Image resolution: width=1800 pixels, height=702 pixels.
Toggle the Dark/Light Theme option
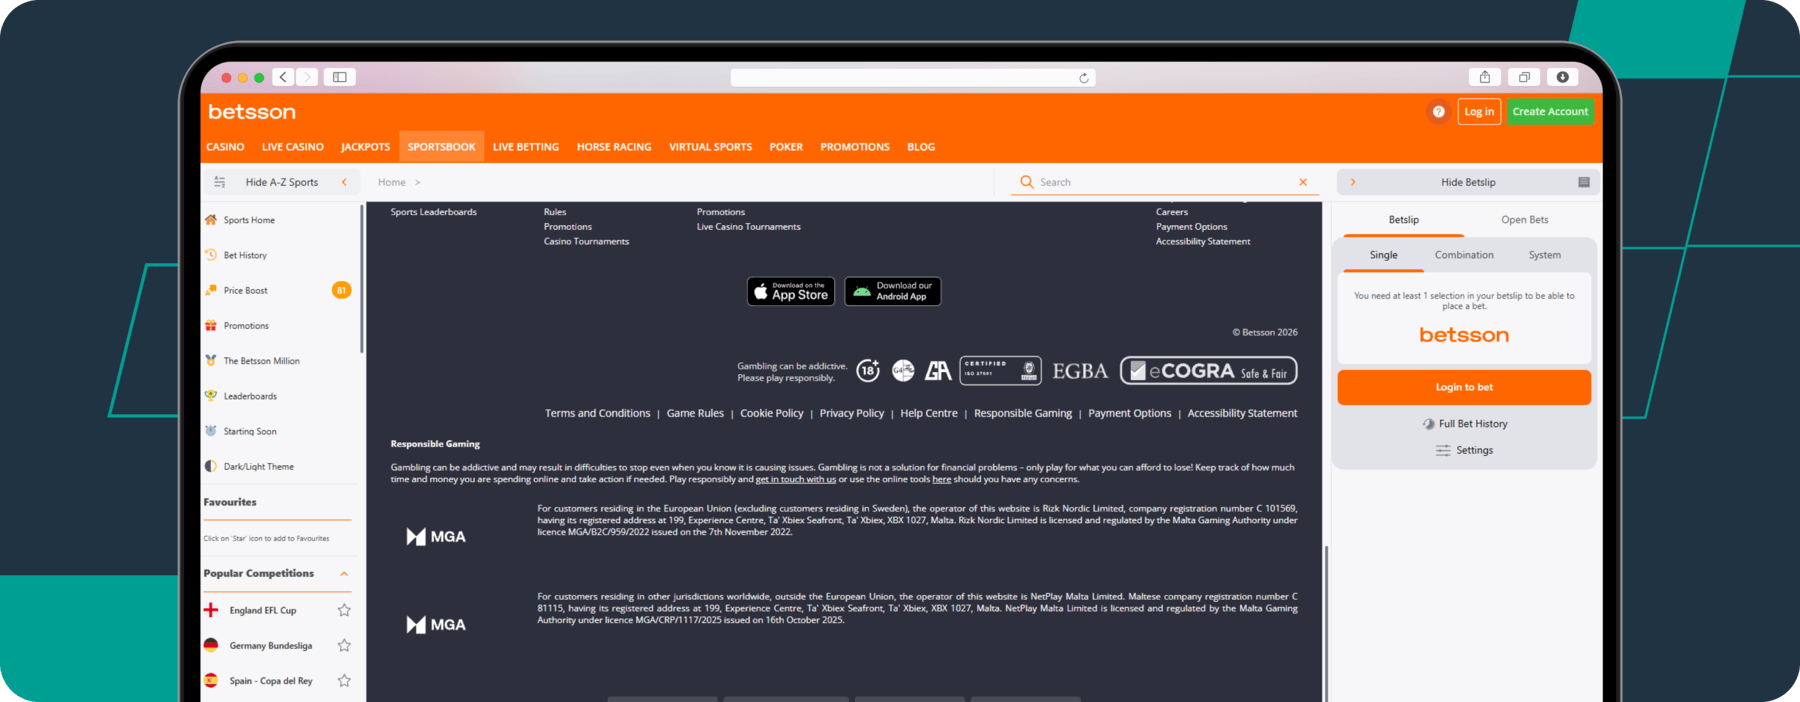pos(258,467)
